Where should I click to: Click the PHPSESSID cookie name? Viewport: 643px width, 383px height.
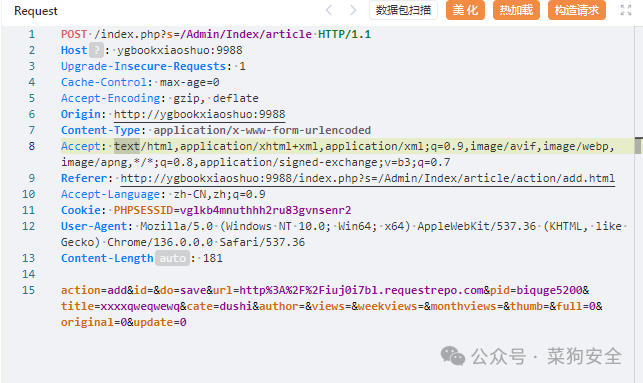[143, 210]
